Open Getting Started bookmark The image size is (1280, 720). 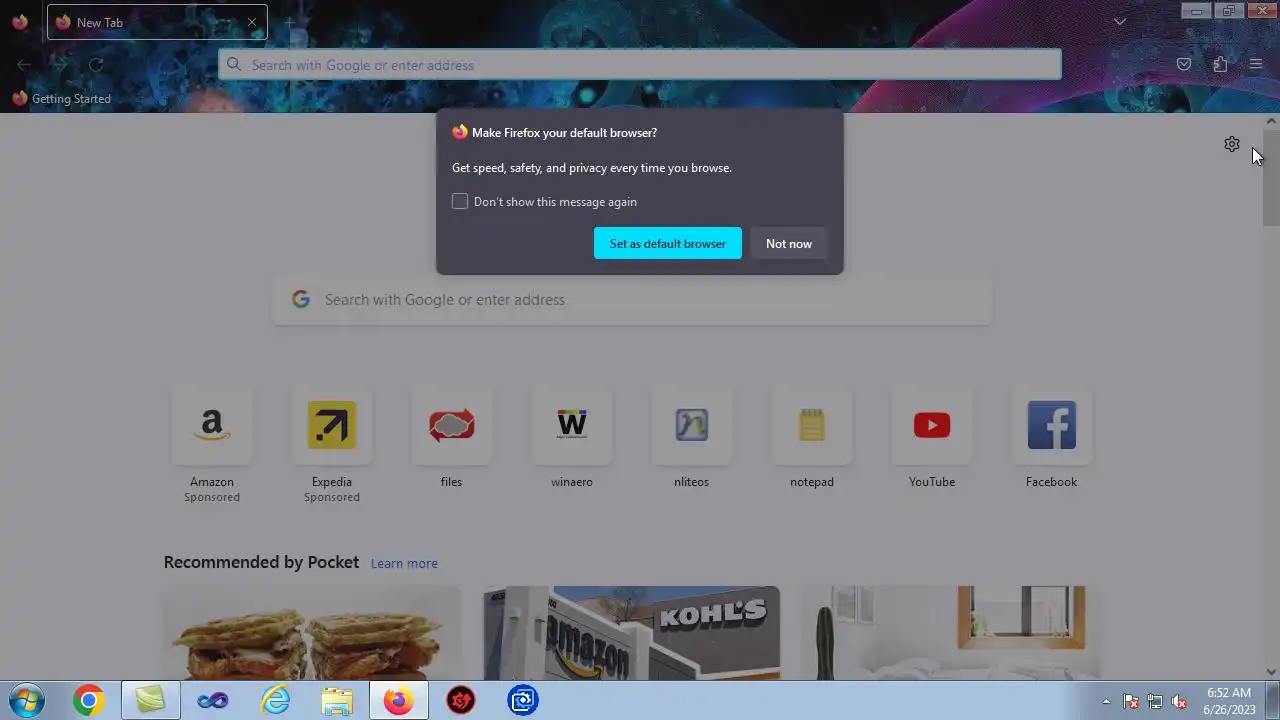[62, 99]
